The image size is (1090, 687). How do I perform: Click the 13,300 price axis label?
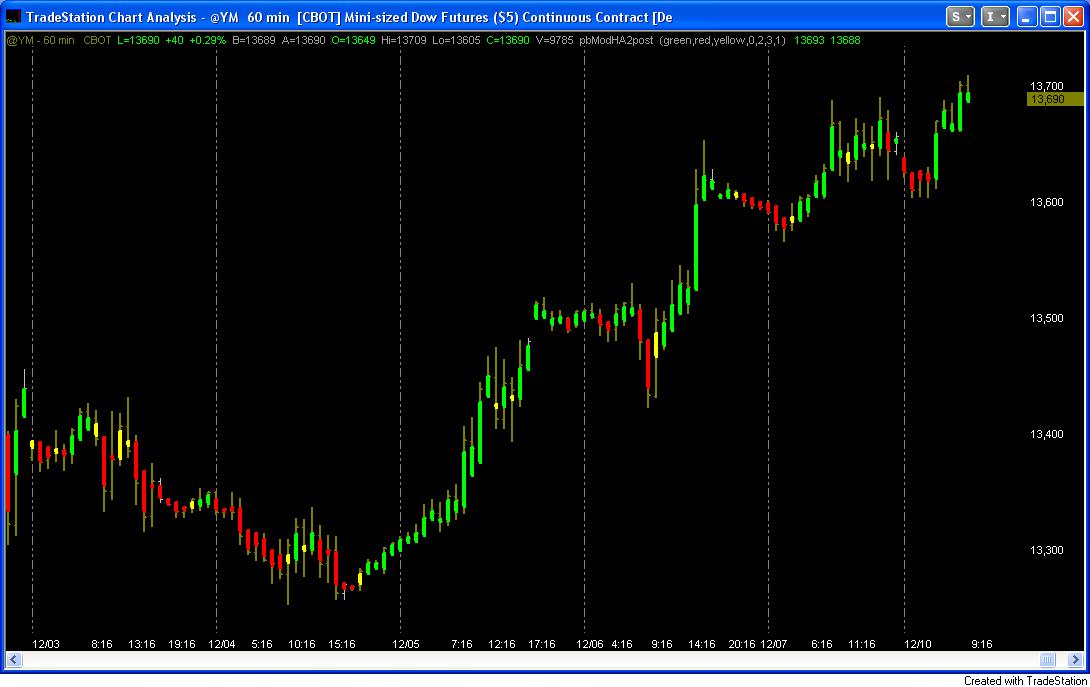[1046, 551]
